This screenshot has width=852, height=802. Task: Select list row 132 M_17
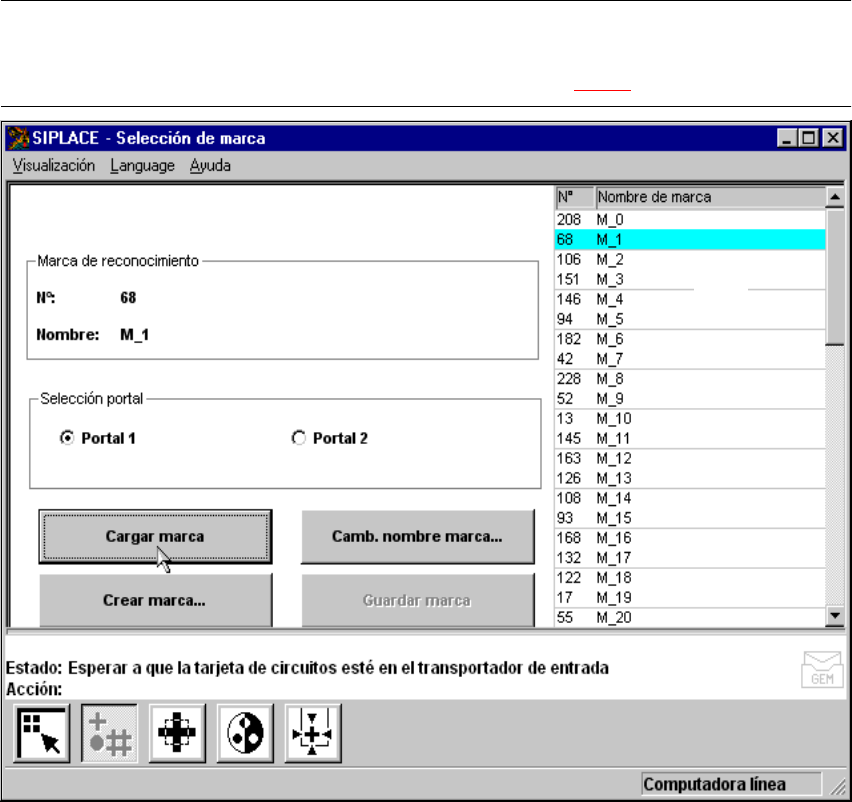pyautogui.click(x=690, y=558)
